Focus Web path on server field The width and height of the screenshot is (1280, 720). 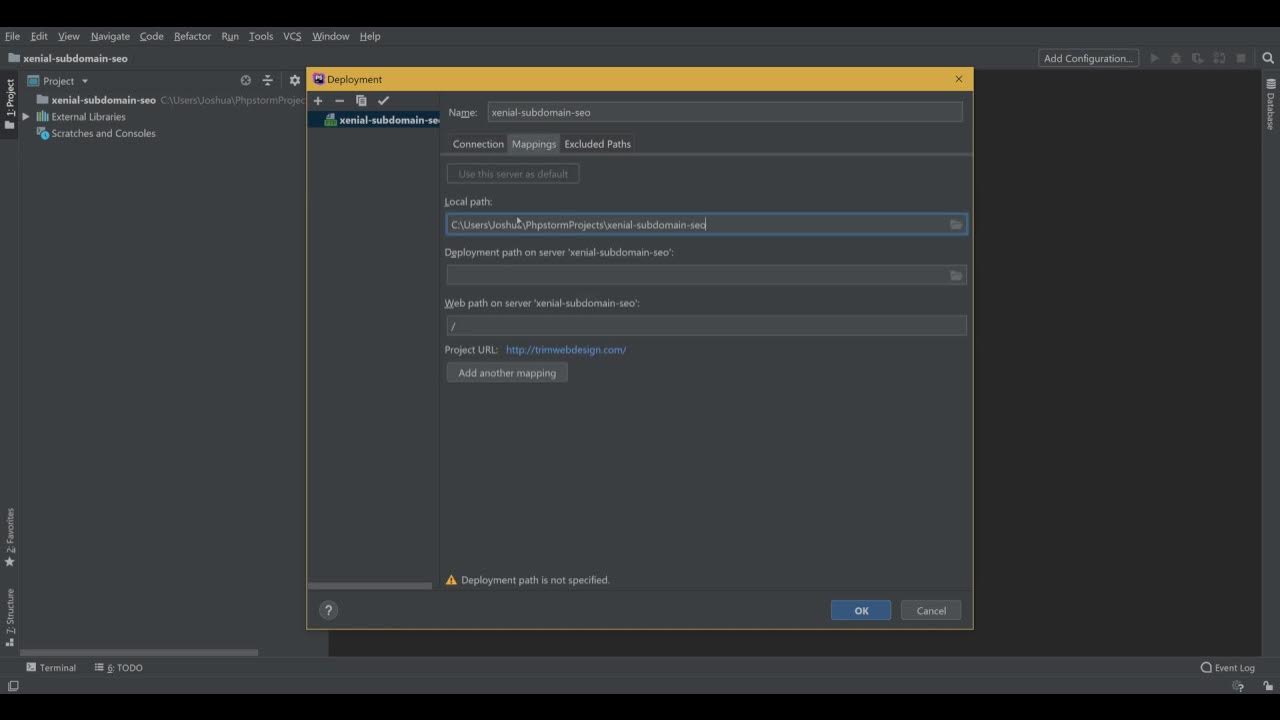point(706,326)
